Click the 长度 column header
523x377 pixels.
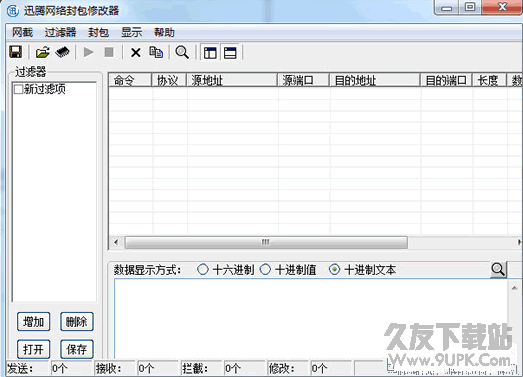tap(490, 80)
